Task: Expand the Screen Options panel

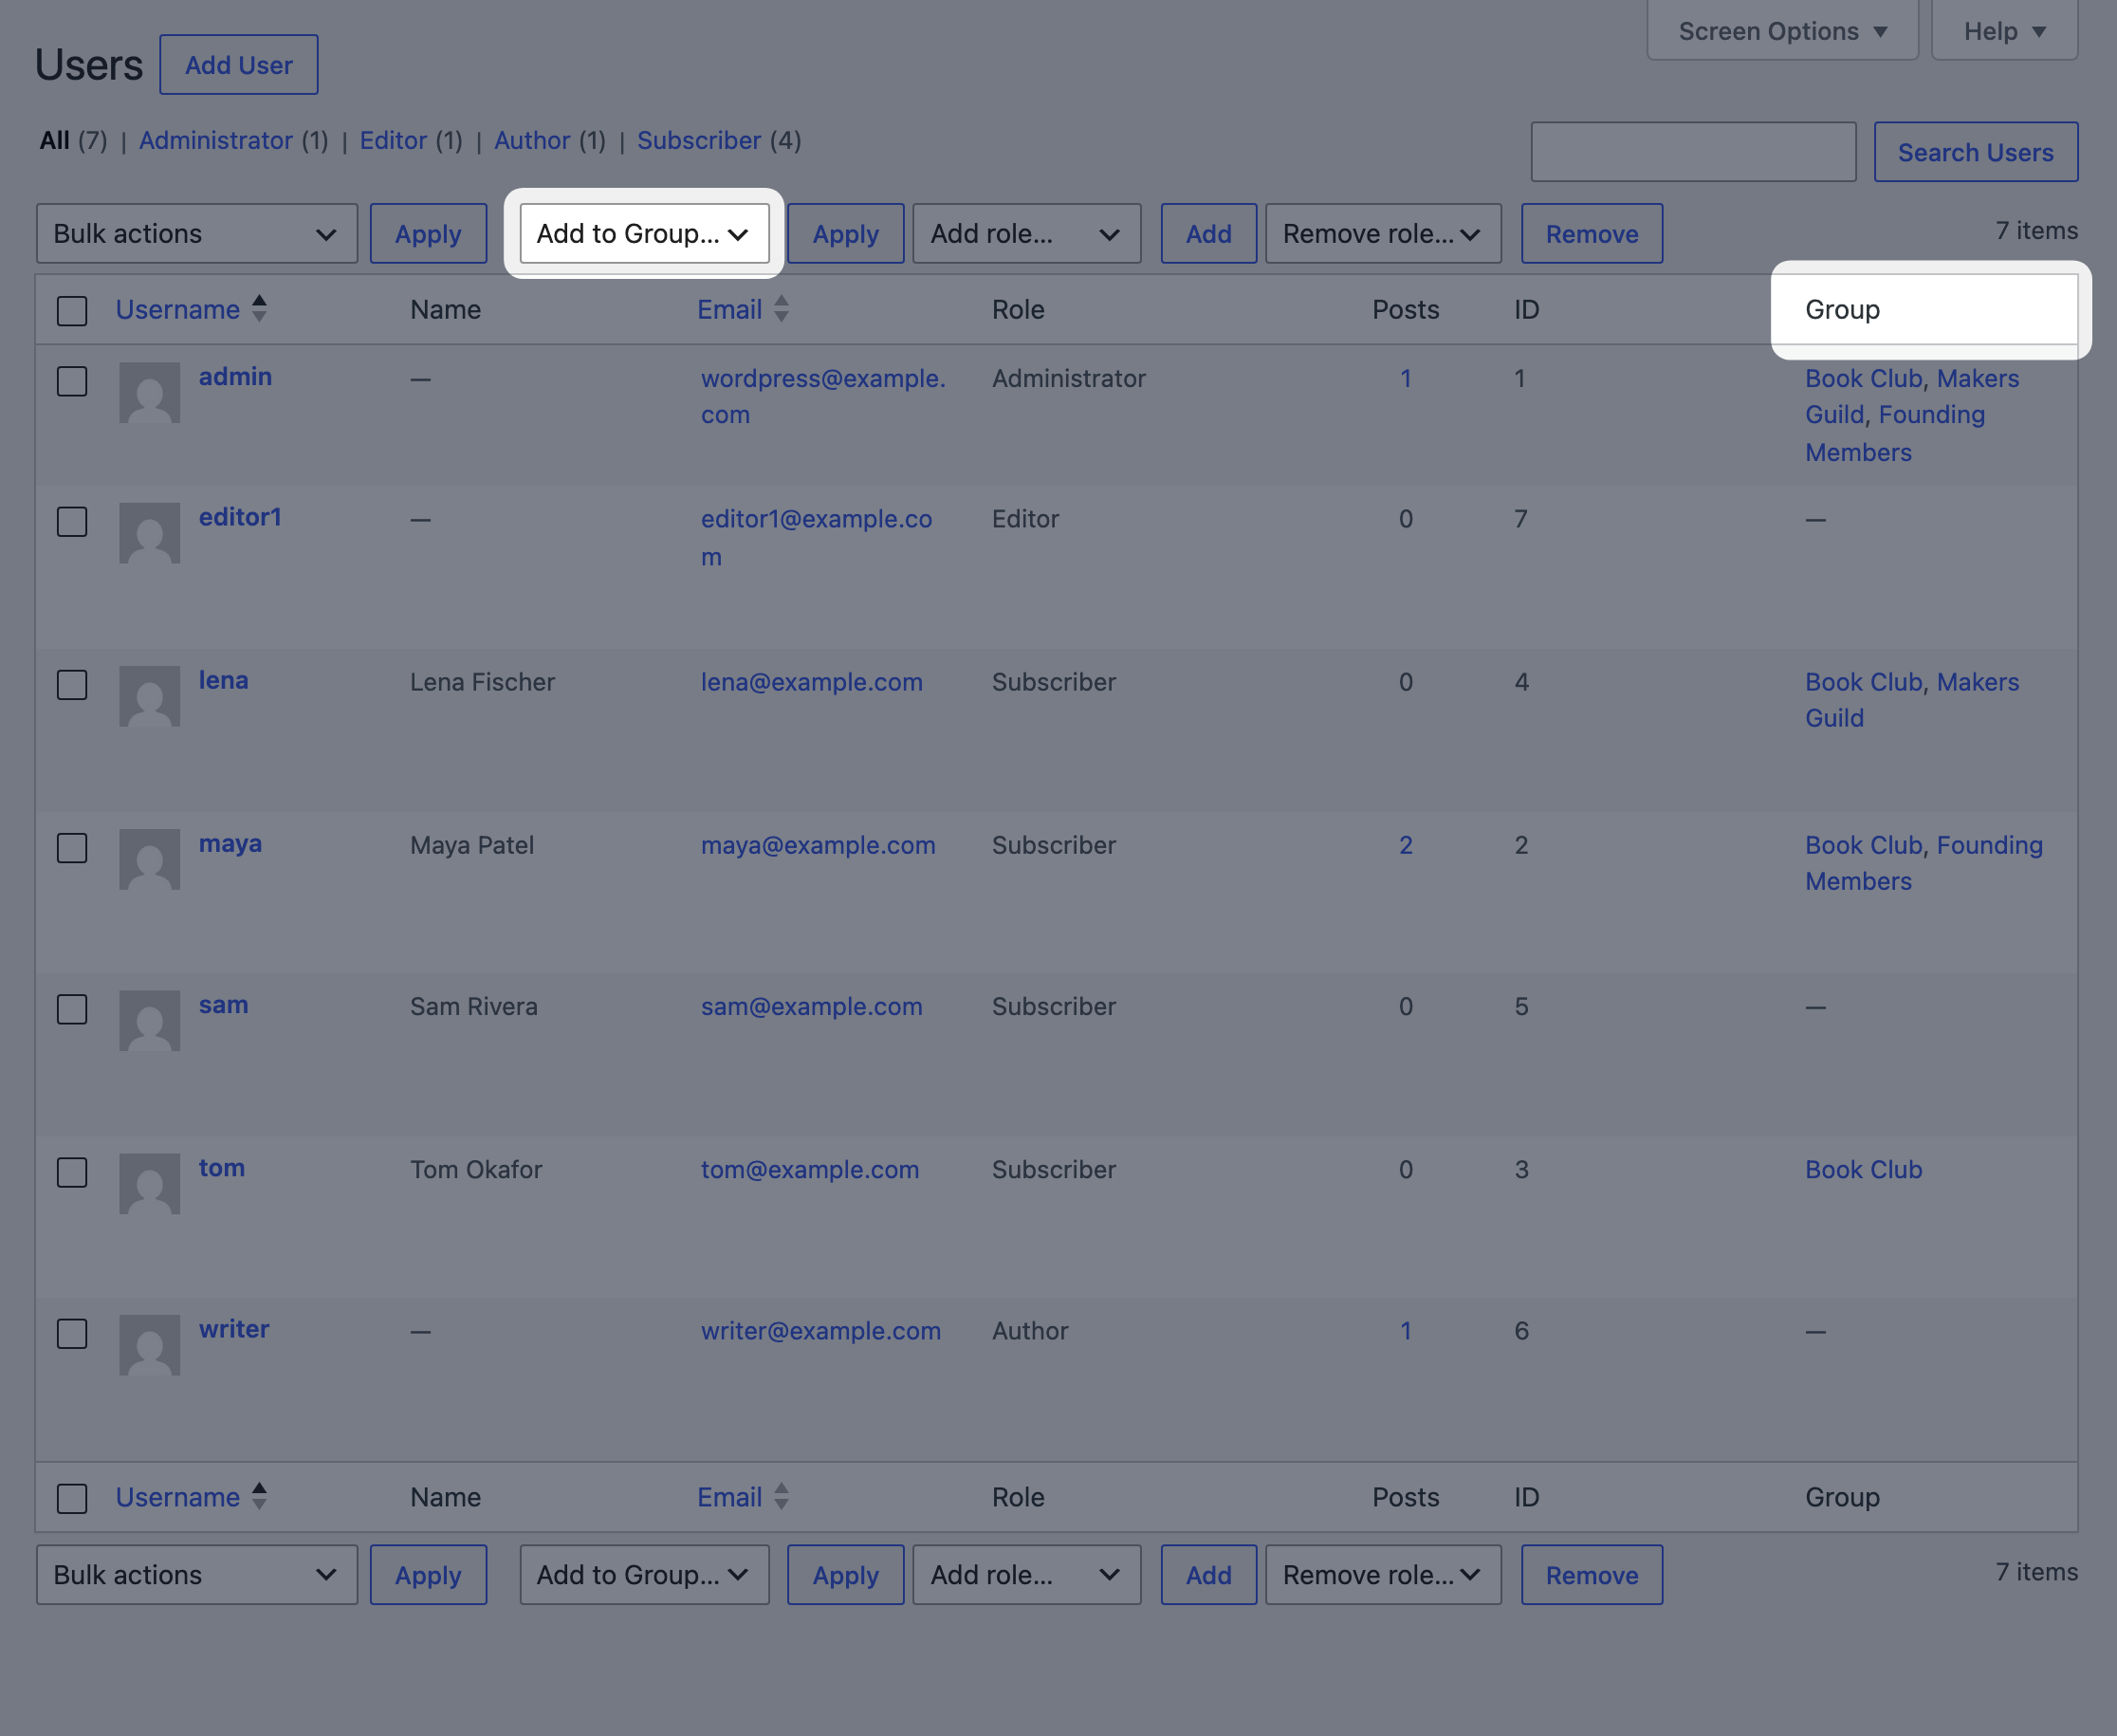Action: tap(1783, 31)
